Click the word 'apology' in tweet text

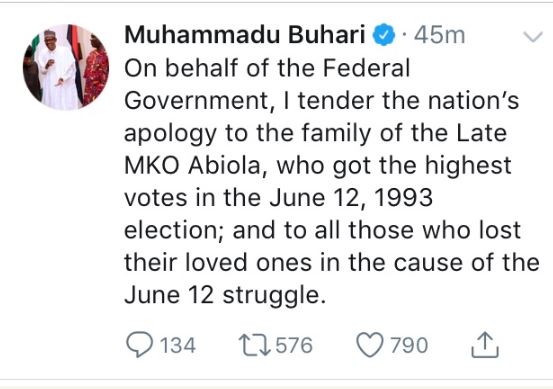click(170, 134)
